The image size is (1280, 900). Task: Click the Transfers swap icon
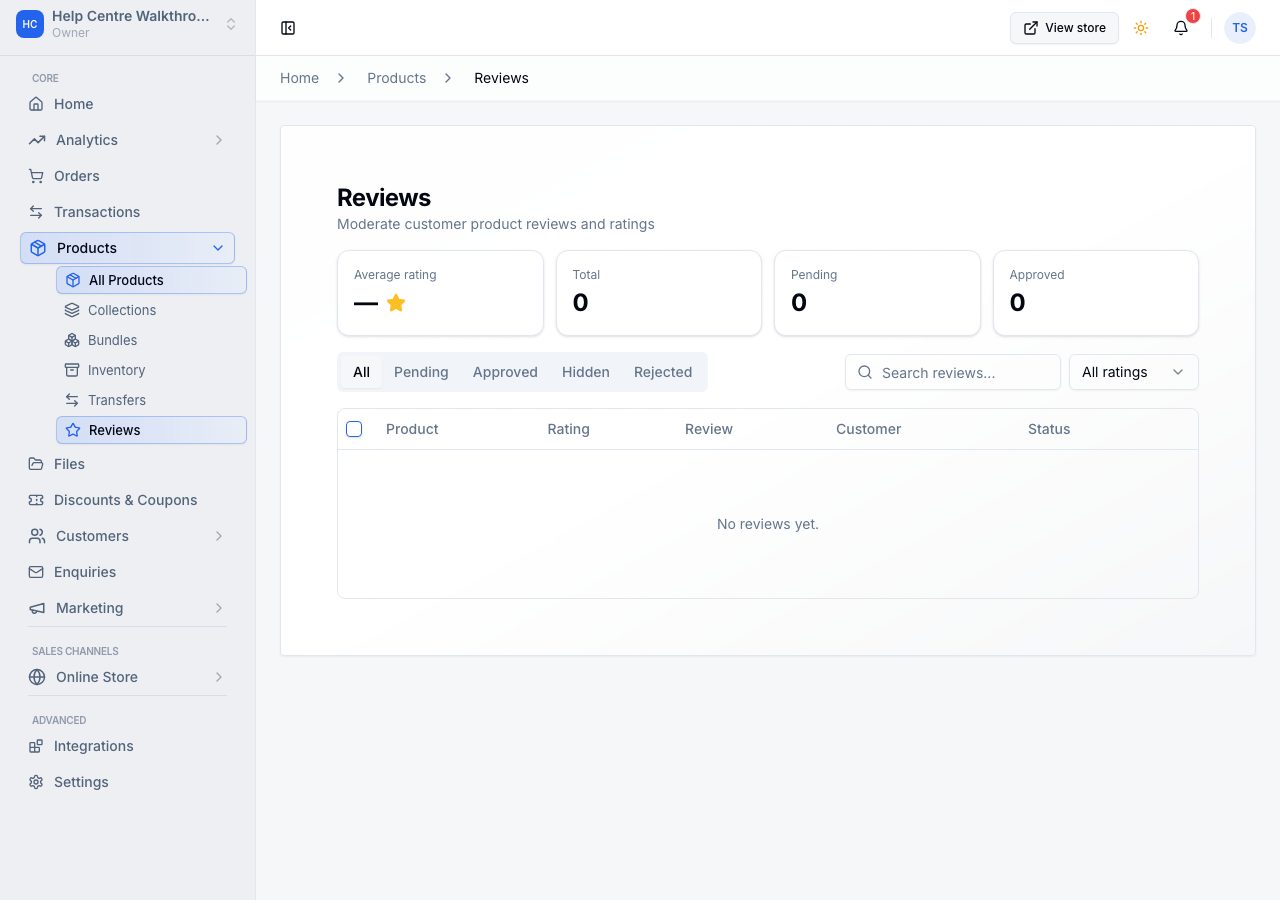(x=72, y=400)
